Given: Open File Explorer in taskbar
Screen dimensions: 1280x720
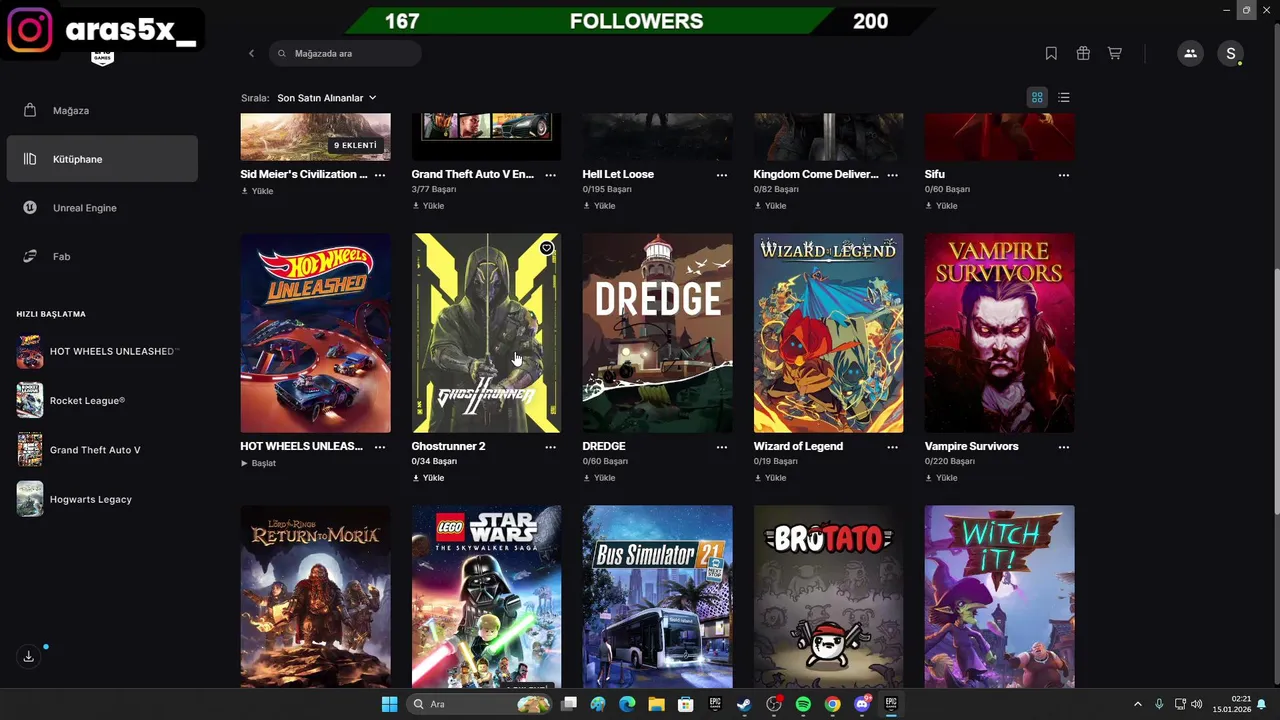Looking at the screenshot, I should [656, 704].
